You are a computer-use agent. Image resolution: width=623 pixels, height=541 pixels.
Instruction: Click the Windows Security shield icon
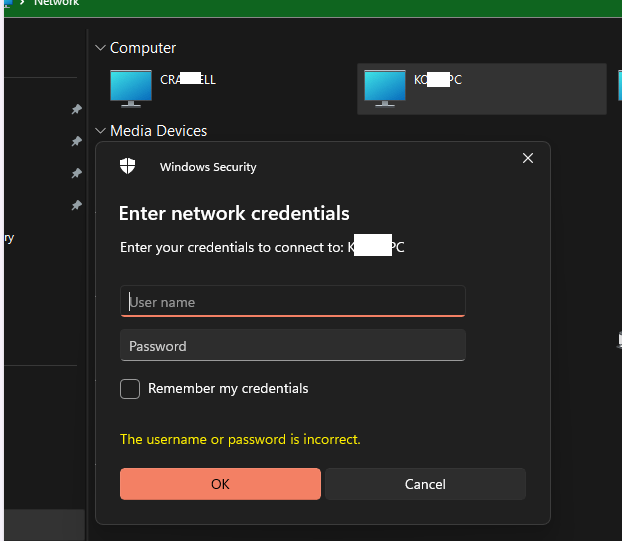point(128,166)
